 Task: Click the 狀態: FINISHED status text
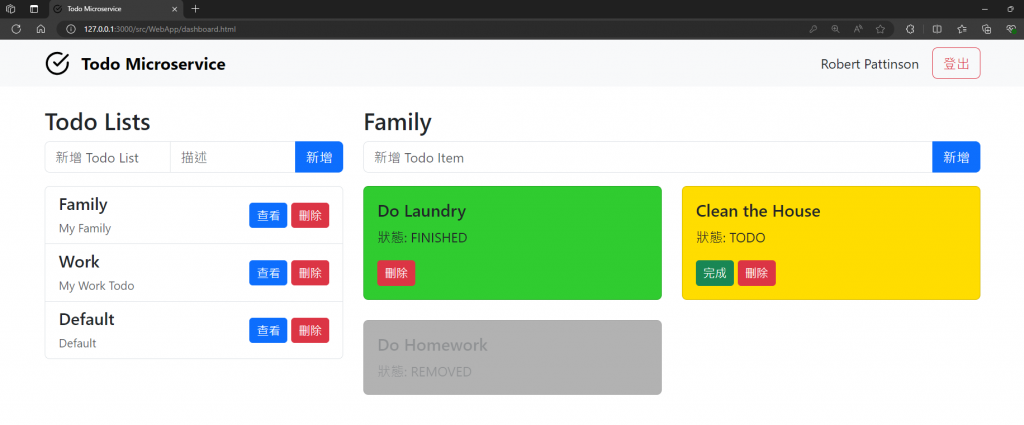pyautogui.click(x=423, y=238)
